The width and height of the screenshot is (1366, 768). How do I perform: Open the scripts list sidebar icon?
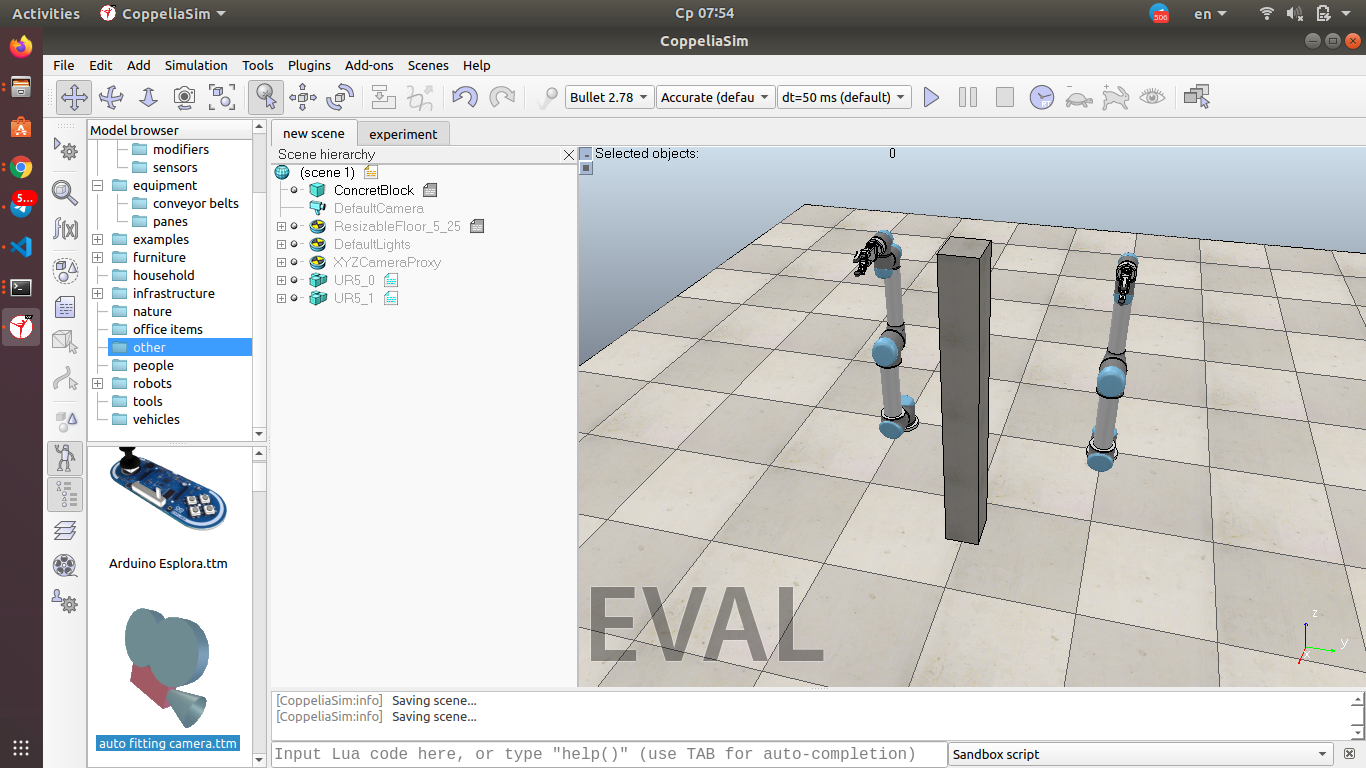pyautogui.click(x=65, y=307)
